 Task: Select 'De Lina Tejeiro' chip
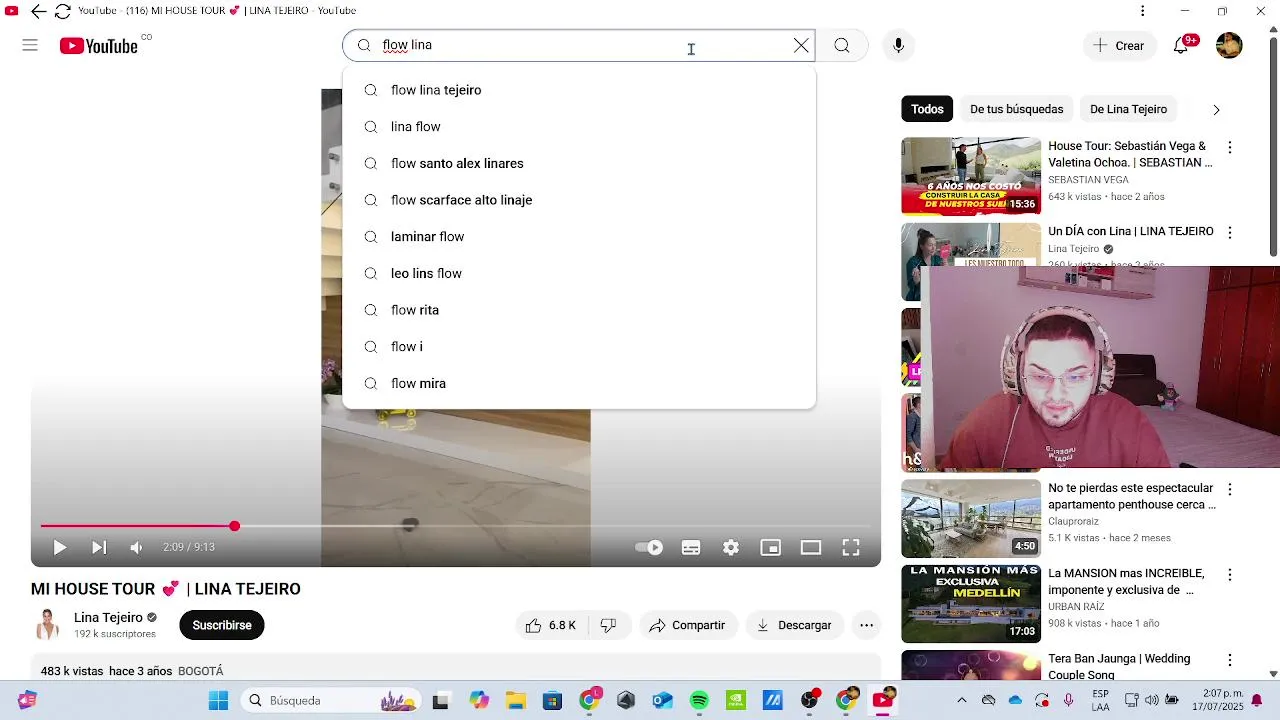coord(1128,109)
